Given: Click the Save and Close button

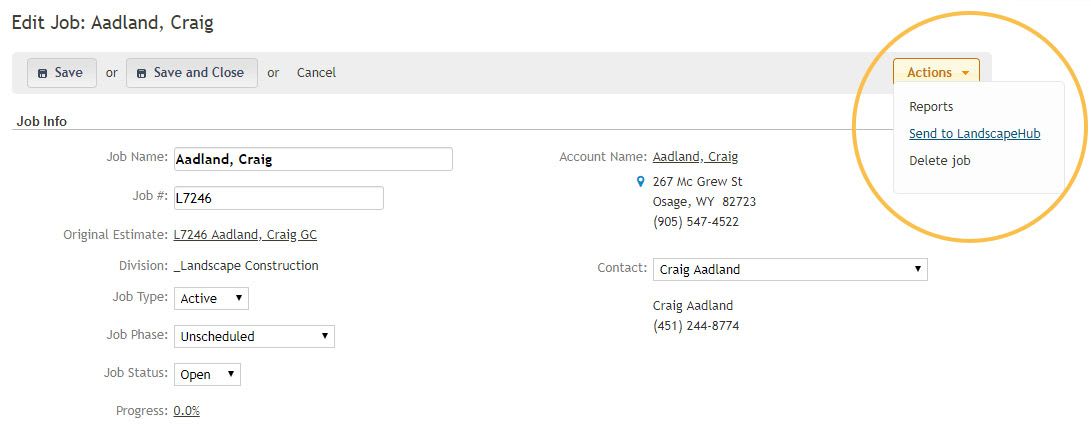Looking at the screenshot, I should 191,72.
